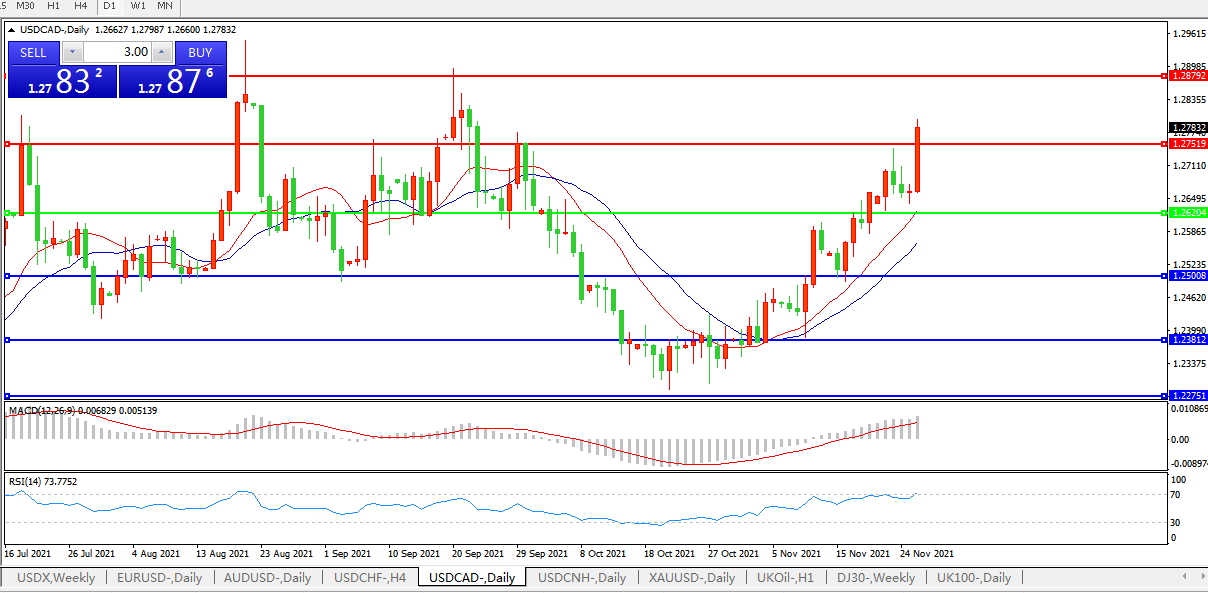Toggle the D1 daily timeframe

109,6
